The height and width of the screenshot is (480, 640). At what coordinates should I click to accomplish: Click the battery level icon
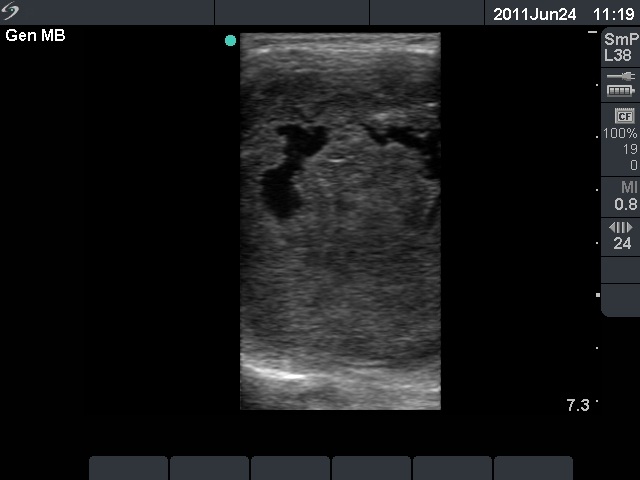click(x=620, y=91)
